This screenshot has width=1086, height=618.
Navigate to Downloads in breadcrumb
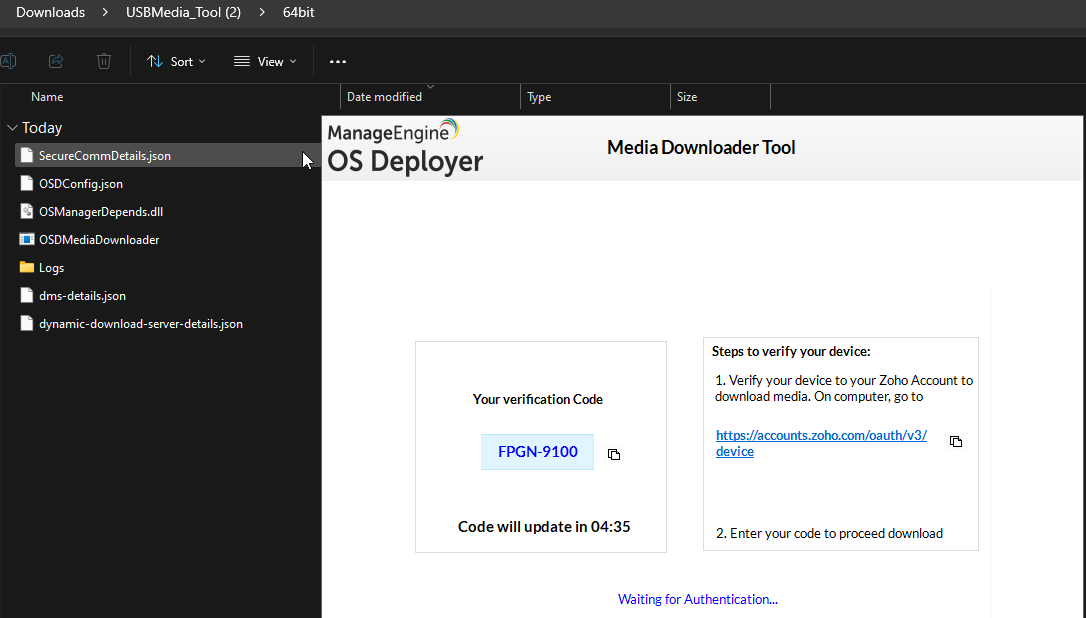[x=50, y=13]
